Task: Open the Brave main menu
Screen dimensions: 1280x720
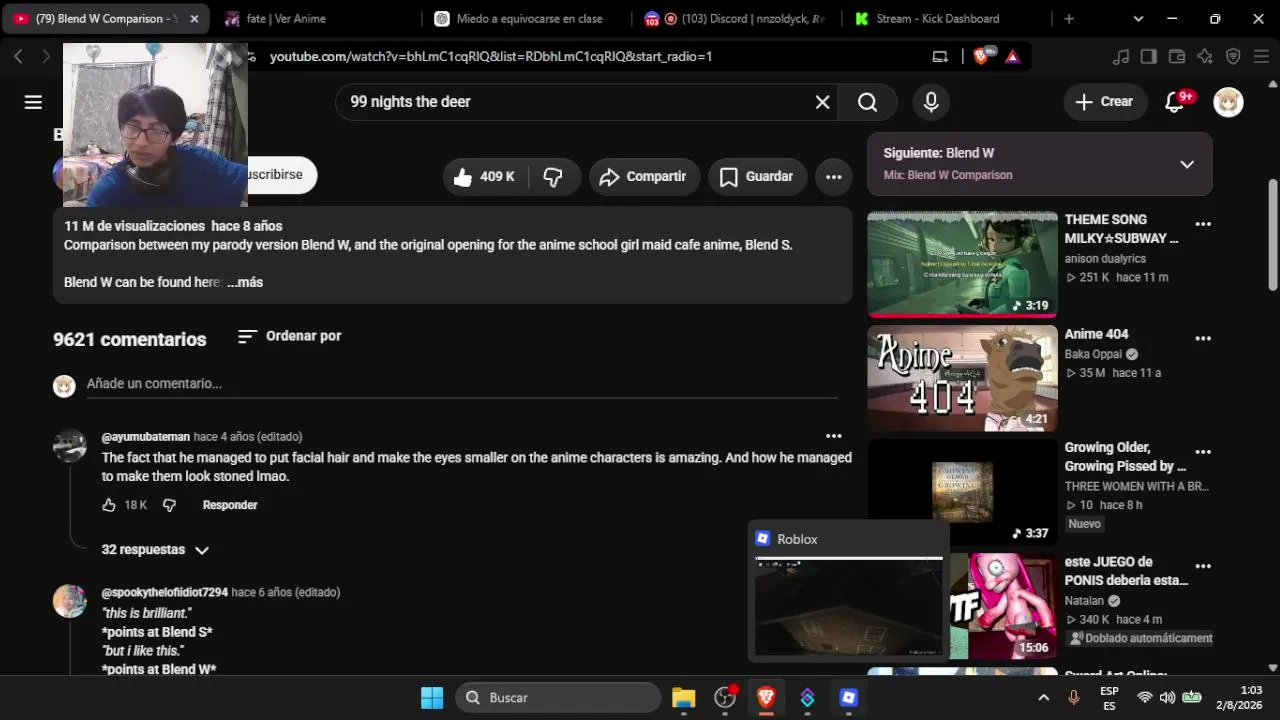Action: point(1261,57)
